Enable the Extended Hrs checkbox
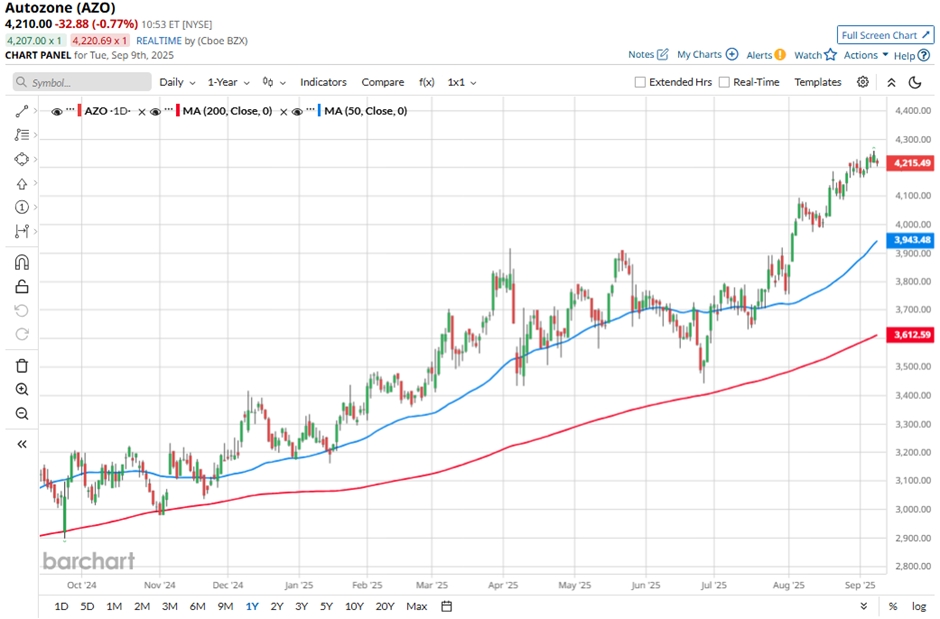 click(x=640, y=82)
